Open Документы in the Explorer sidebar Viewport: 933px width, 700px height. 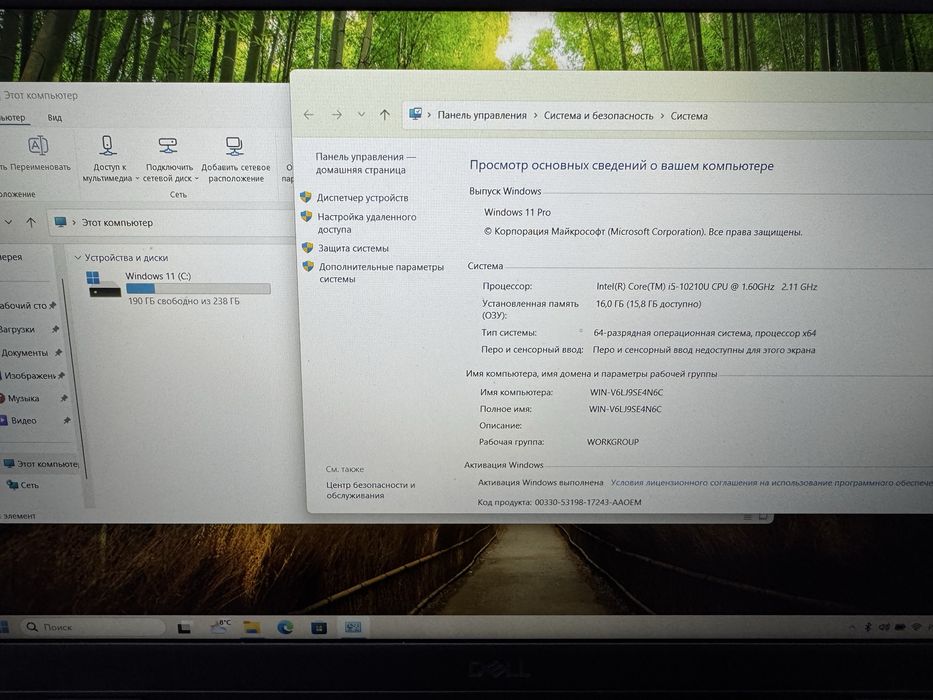click(24, 353)
